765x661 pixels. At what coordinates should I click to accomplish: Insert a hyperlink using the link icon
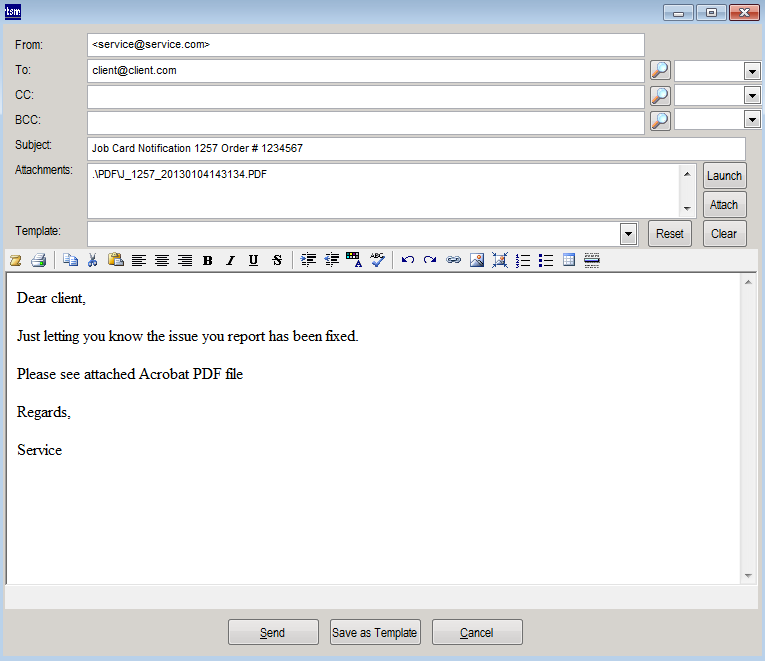[x=453, y=260]
